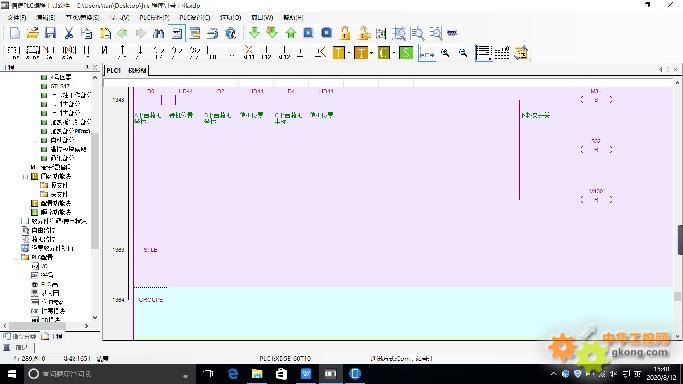Select the Cut scissors icon
Screen dimensions: 683x384
68,33
